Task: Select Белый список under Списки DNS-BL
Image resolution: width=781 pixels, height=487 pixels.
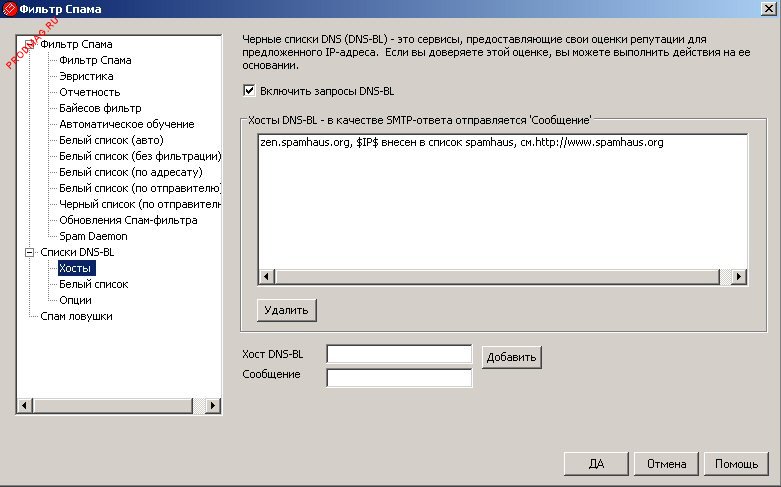Action: [93, 284]
